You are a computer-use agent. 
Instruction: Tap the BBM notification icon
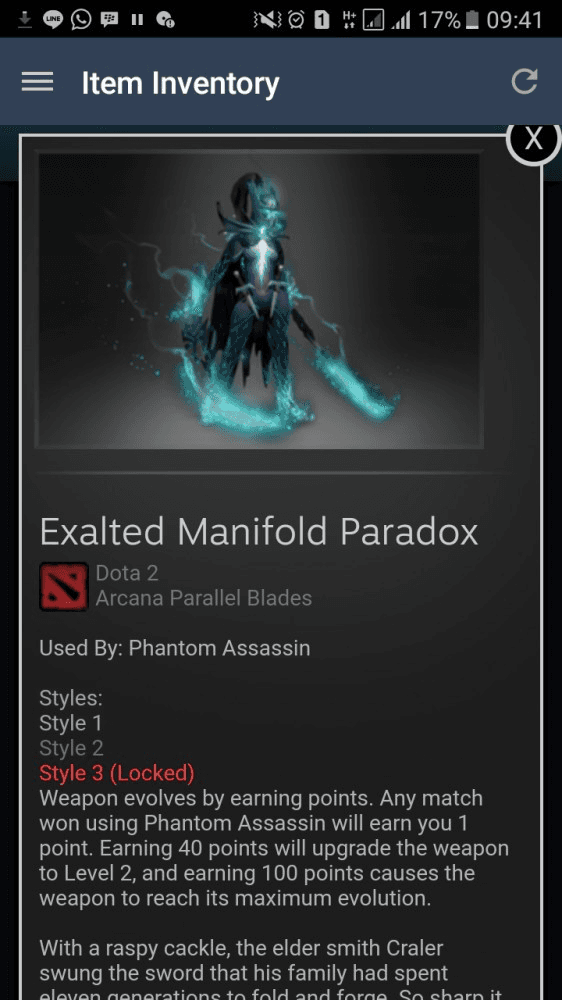point(109,20)
